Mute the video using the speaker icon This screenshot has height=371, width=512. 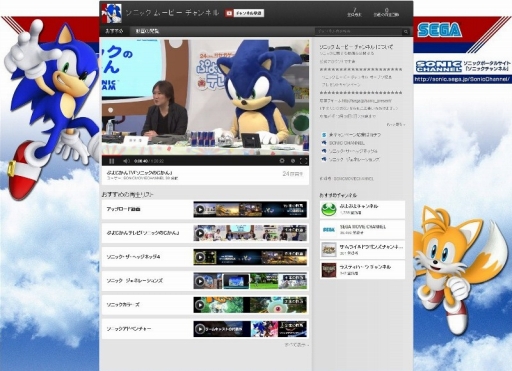(x=126, y=161)
